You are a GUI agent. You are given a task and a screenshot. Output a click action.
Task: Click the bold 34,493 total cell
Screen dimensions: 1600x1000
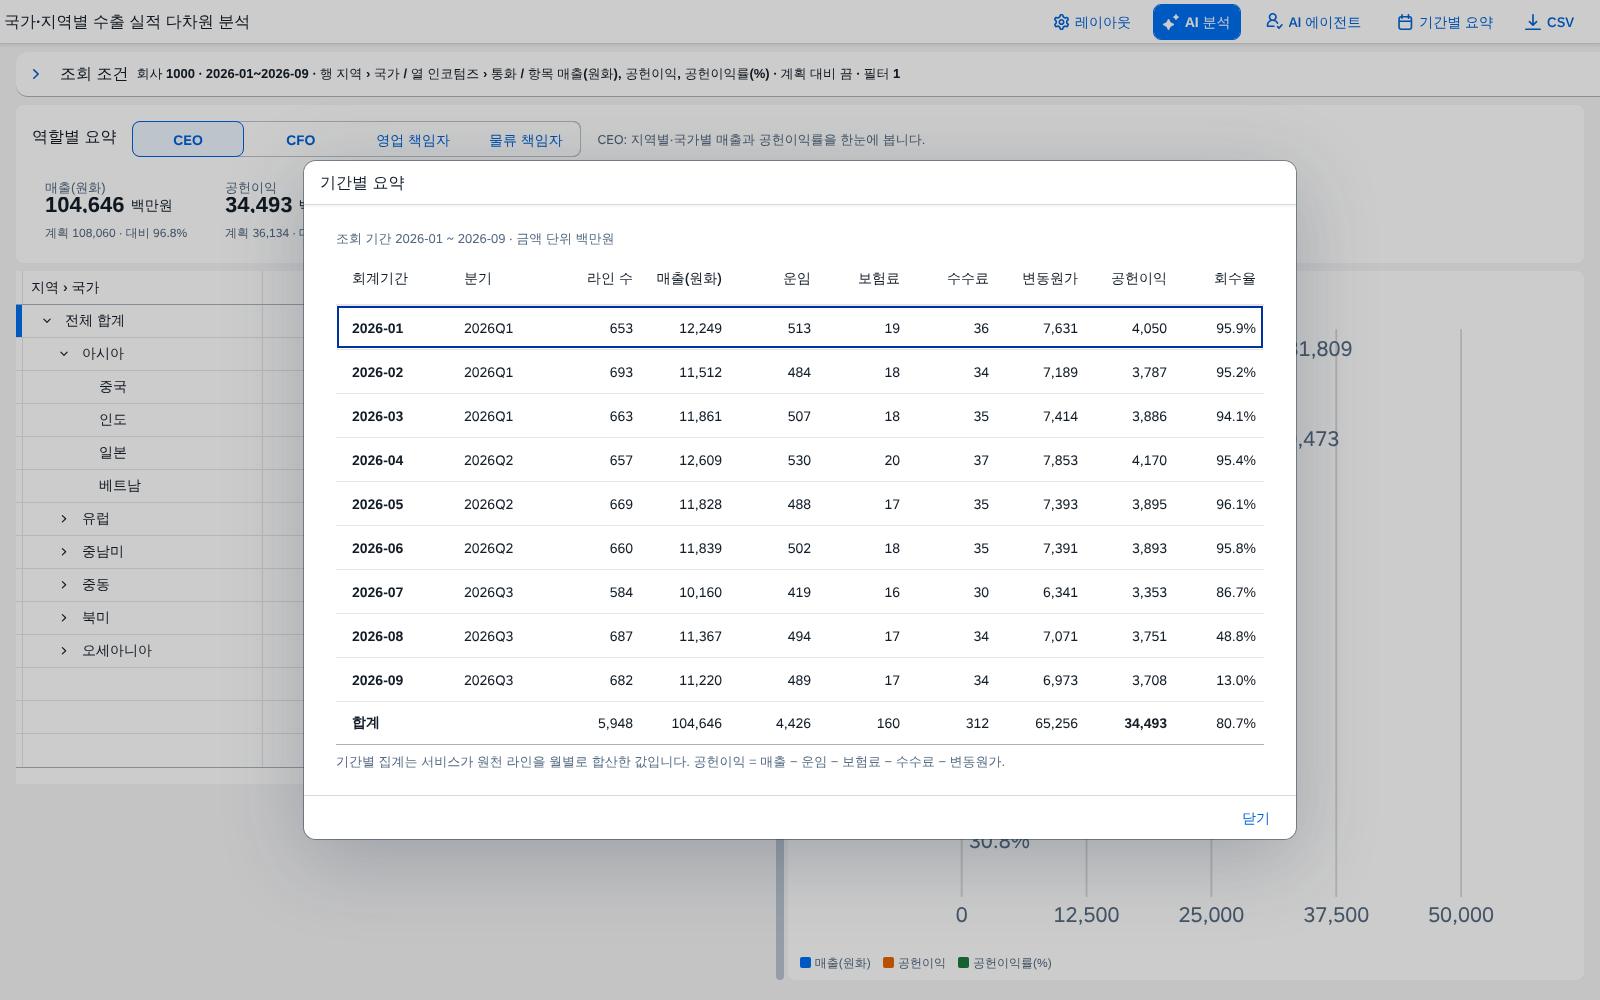coord(1146,723)
